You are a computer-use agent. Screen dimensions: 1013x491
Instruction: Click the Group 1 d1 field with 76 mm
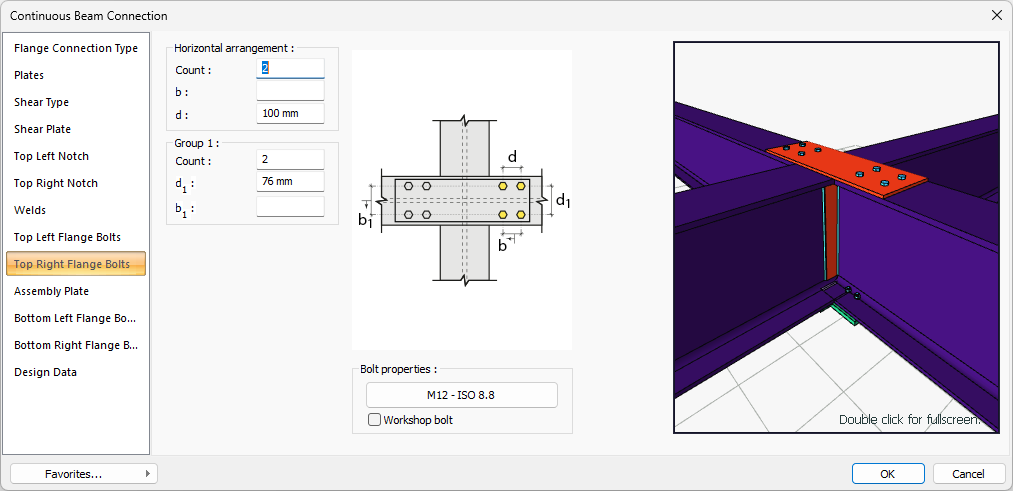point(290,181)
